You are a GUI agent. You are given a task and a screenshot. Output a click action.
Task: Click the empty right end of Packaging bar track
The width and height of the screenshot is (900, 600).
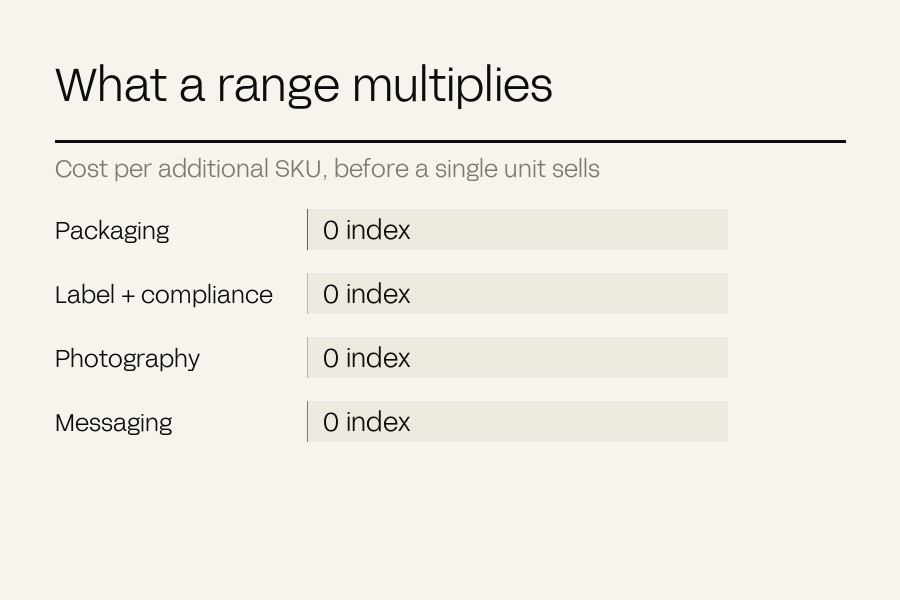(689, 230)
